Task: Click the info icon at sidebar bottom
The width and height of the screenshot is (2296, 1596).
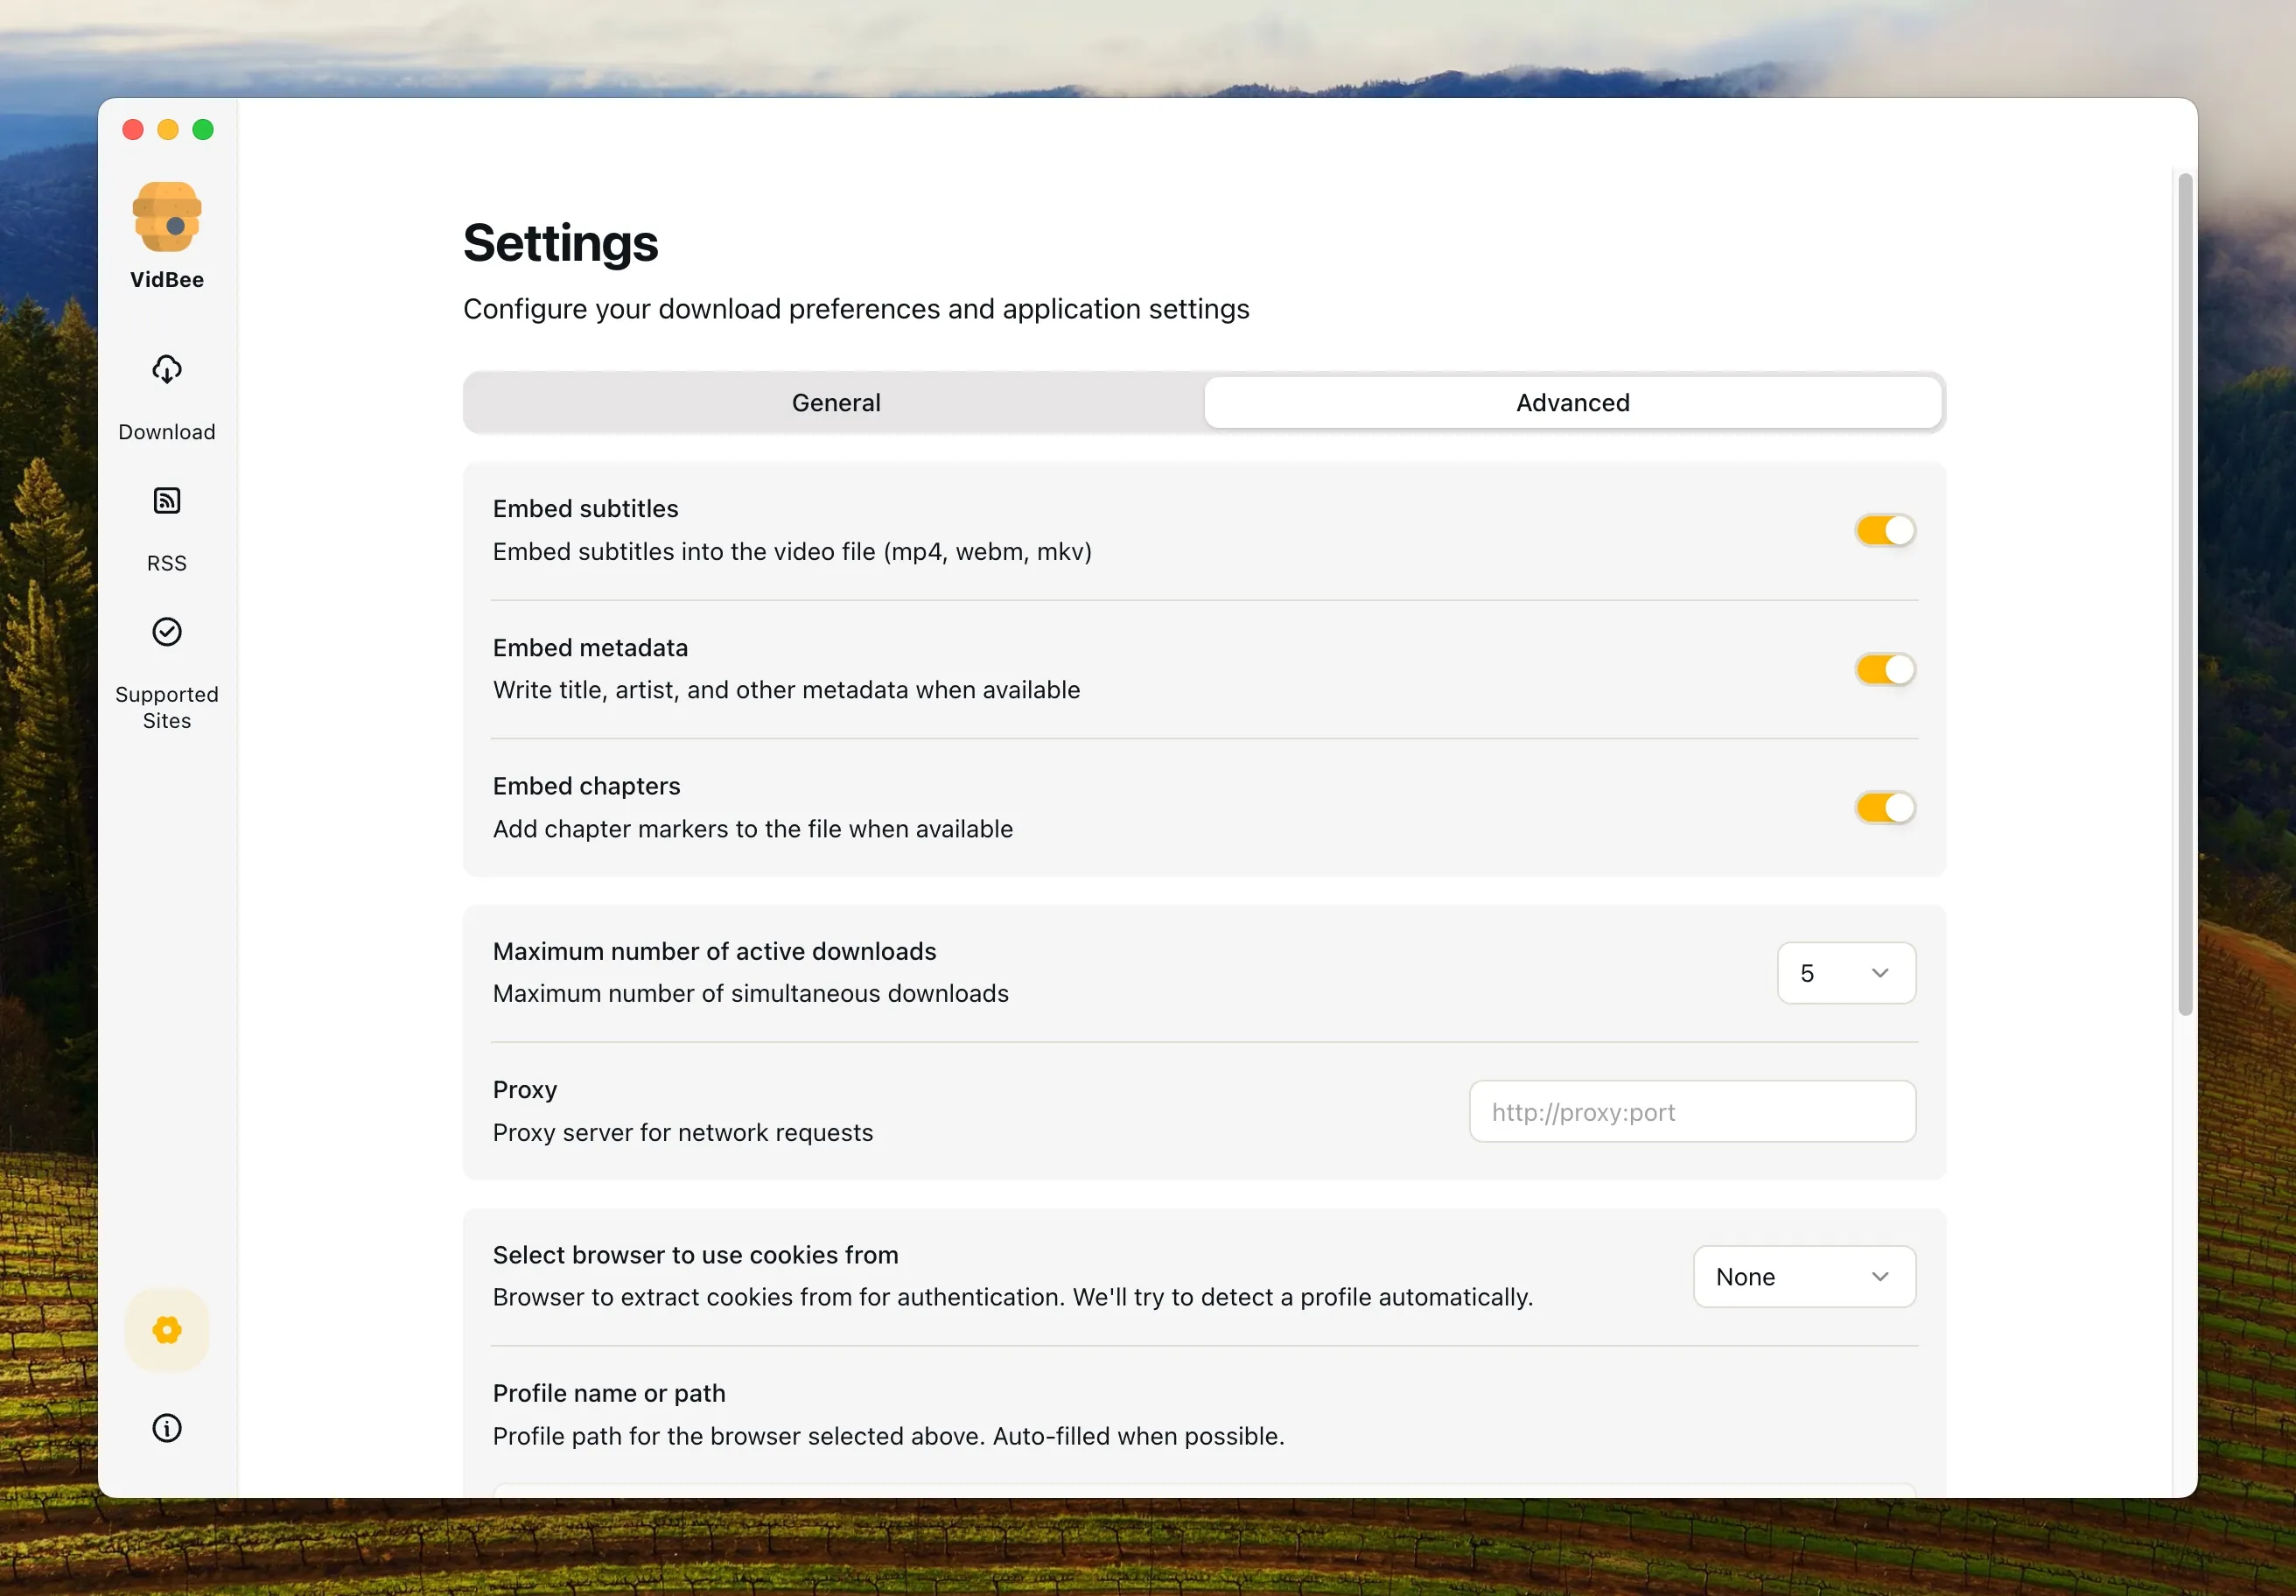Action: click(166, 1428)
